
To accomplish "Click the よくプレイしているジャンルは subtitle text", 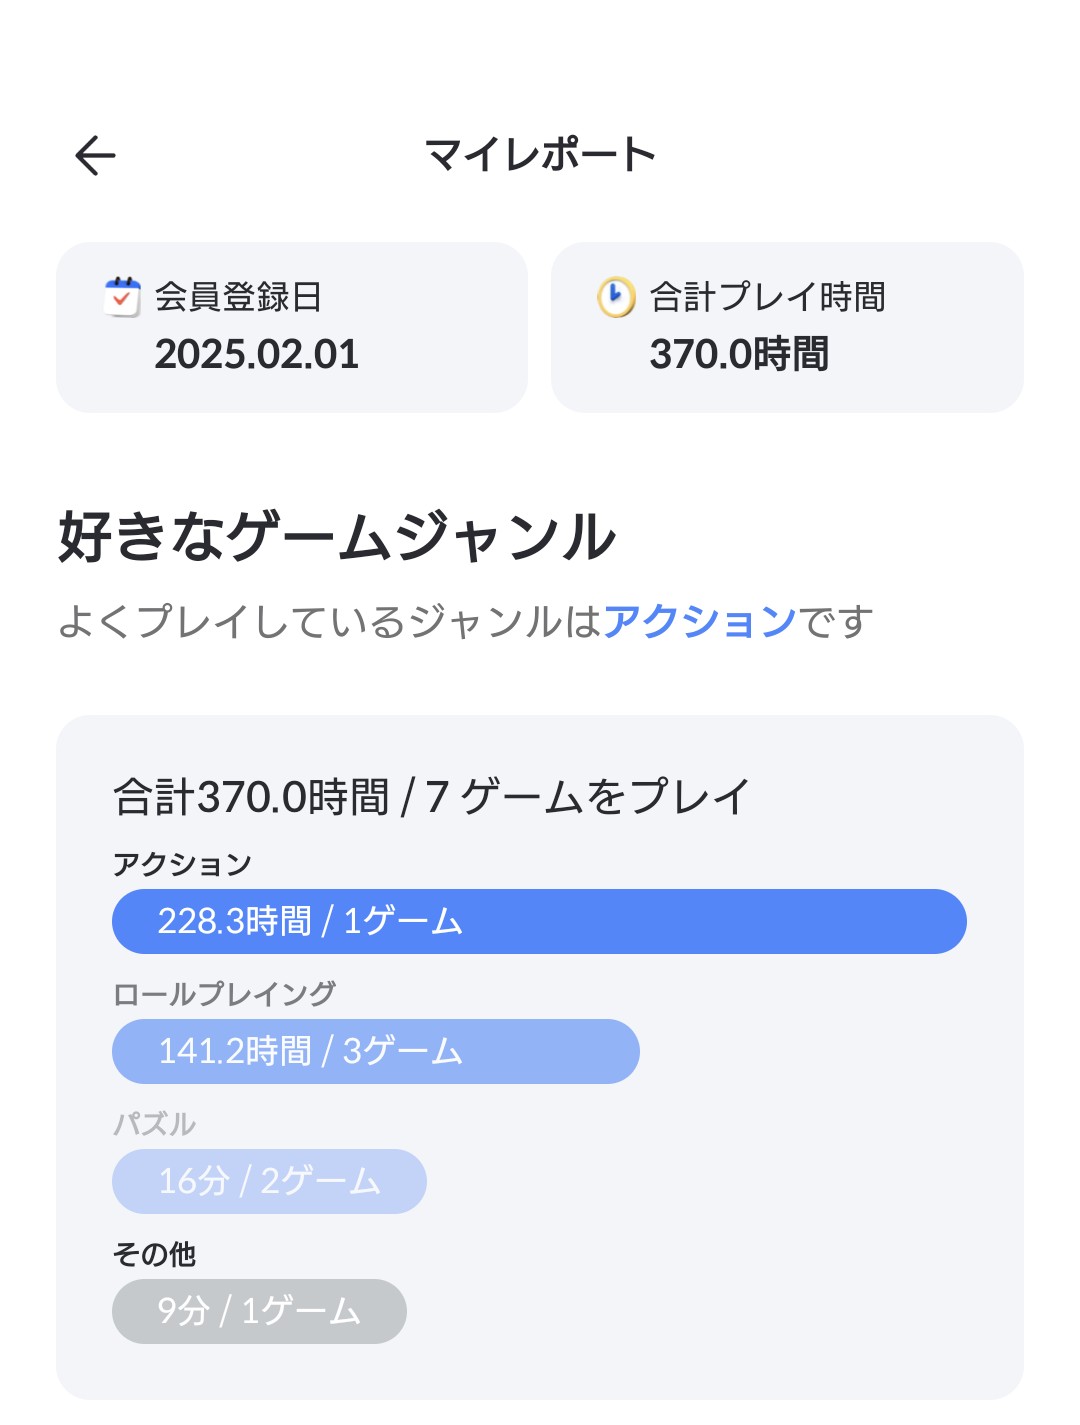I will (330, 621).
